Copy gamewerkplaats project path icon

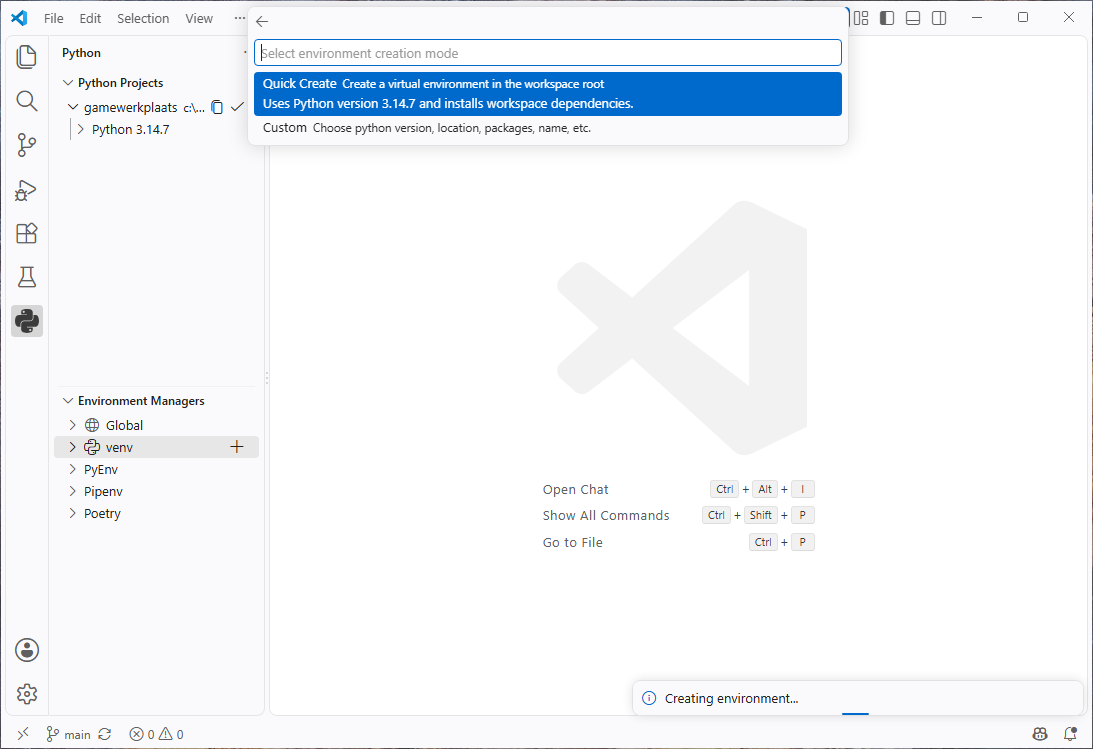pyautogui.click(x=217, y=107)
